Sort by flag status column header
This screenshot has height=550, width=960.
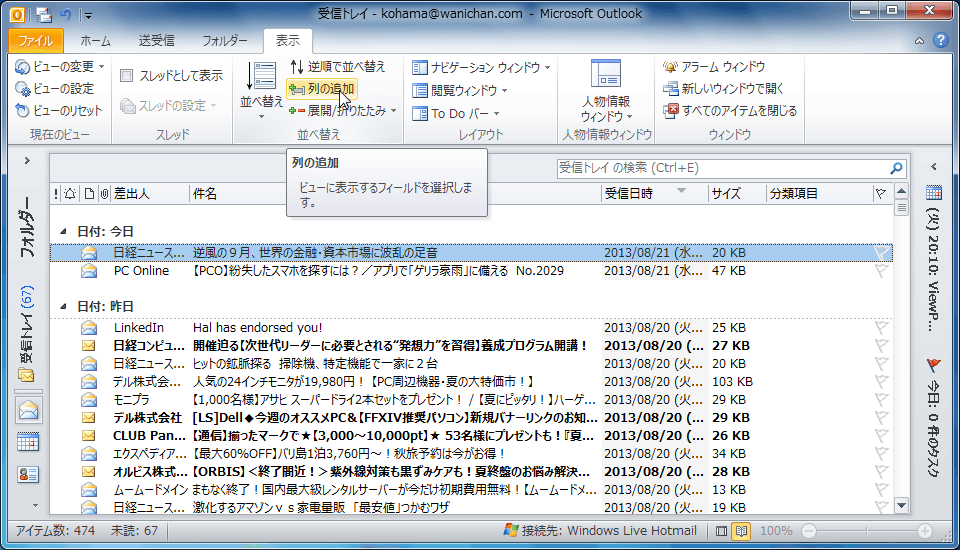[x=881, y=194]
